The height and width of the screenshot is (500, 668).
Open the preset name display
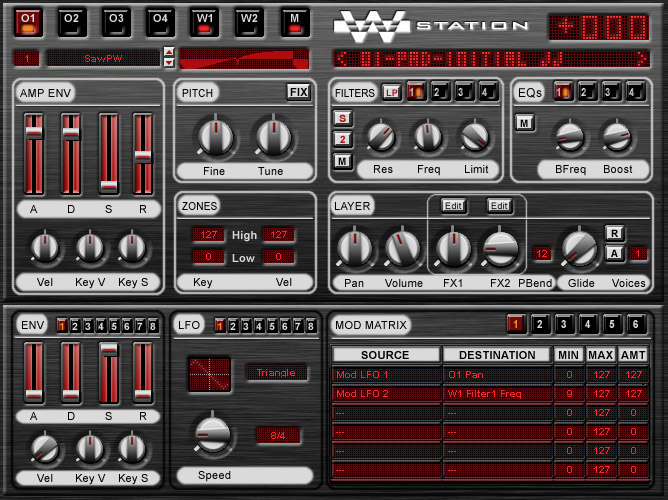pyautogui.click(x=492, y=59)
